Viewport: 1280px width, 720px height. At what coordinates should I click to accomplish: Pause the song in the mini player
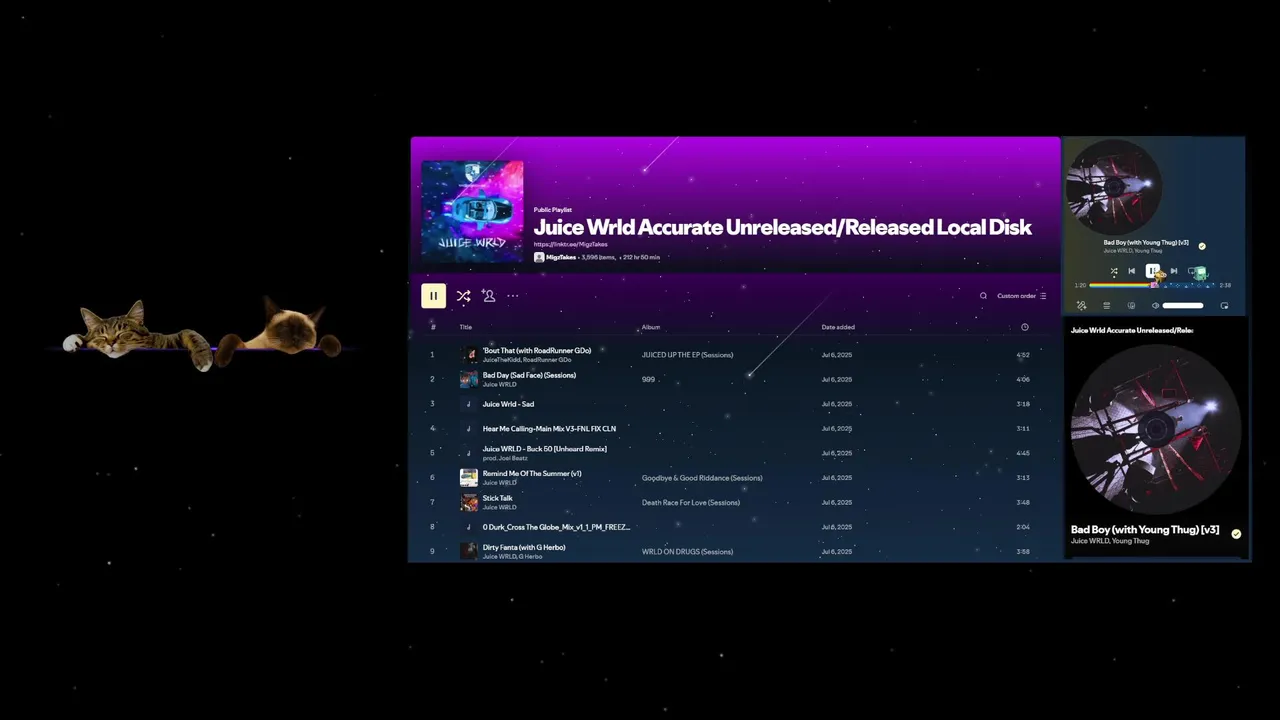(x=1153, y=271)
